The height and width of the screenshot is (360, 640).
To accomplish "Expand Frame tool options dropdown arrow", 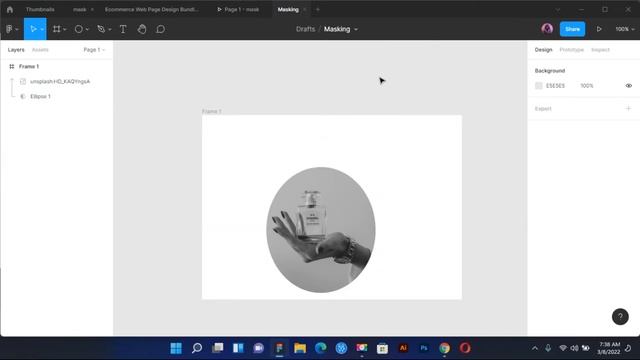I will (64, 29).
